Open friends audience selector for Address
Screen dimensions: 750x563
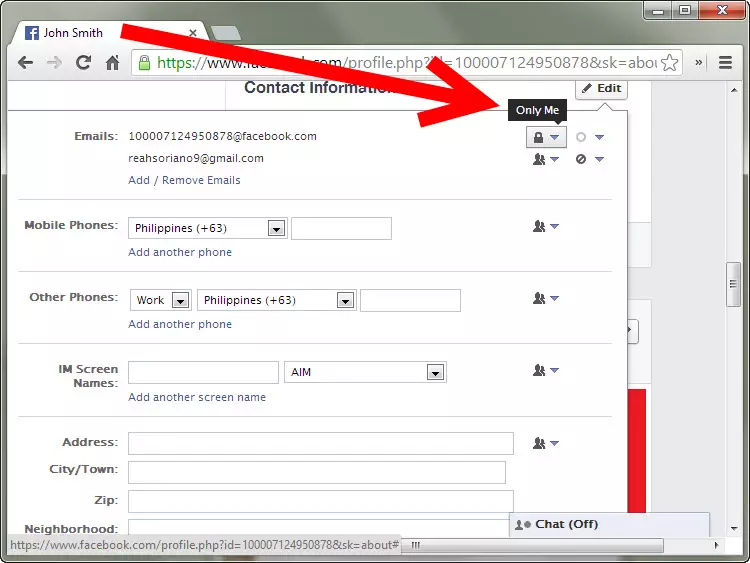(546, 443)
